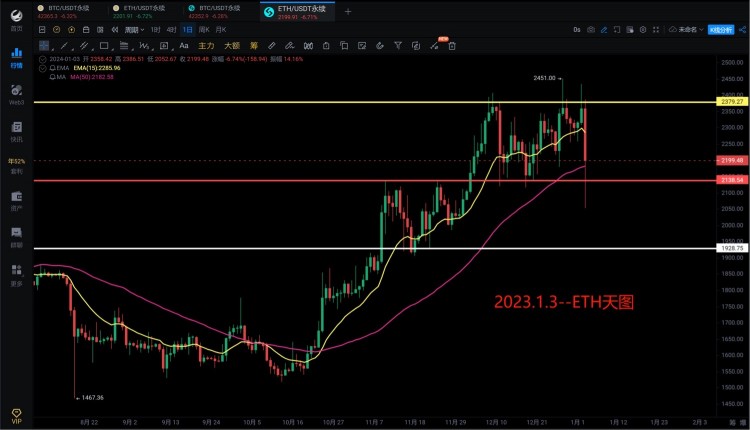Screen dimensions: 750x430
Task: Select the Fibonacci lines tool
Action: pyautogui.click(x=124, y=46)
